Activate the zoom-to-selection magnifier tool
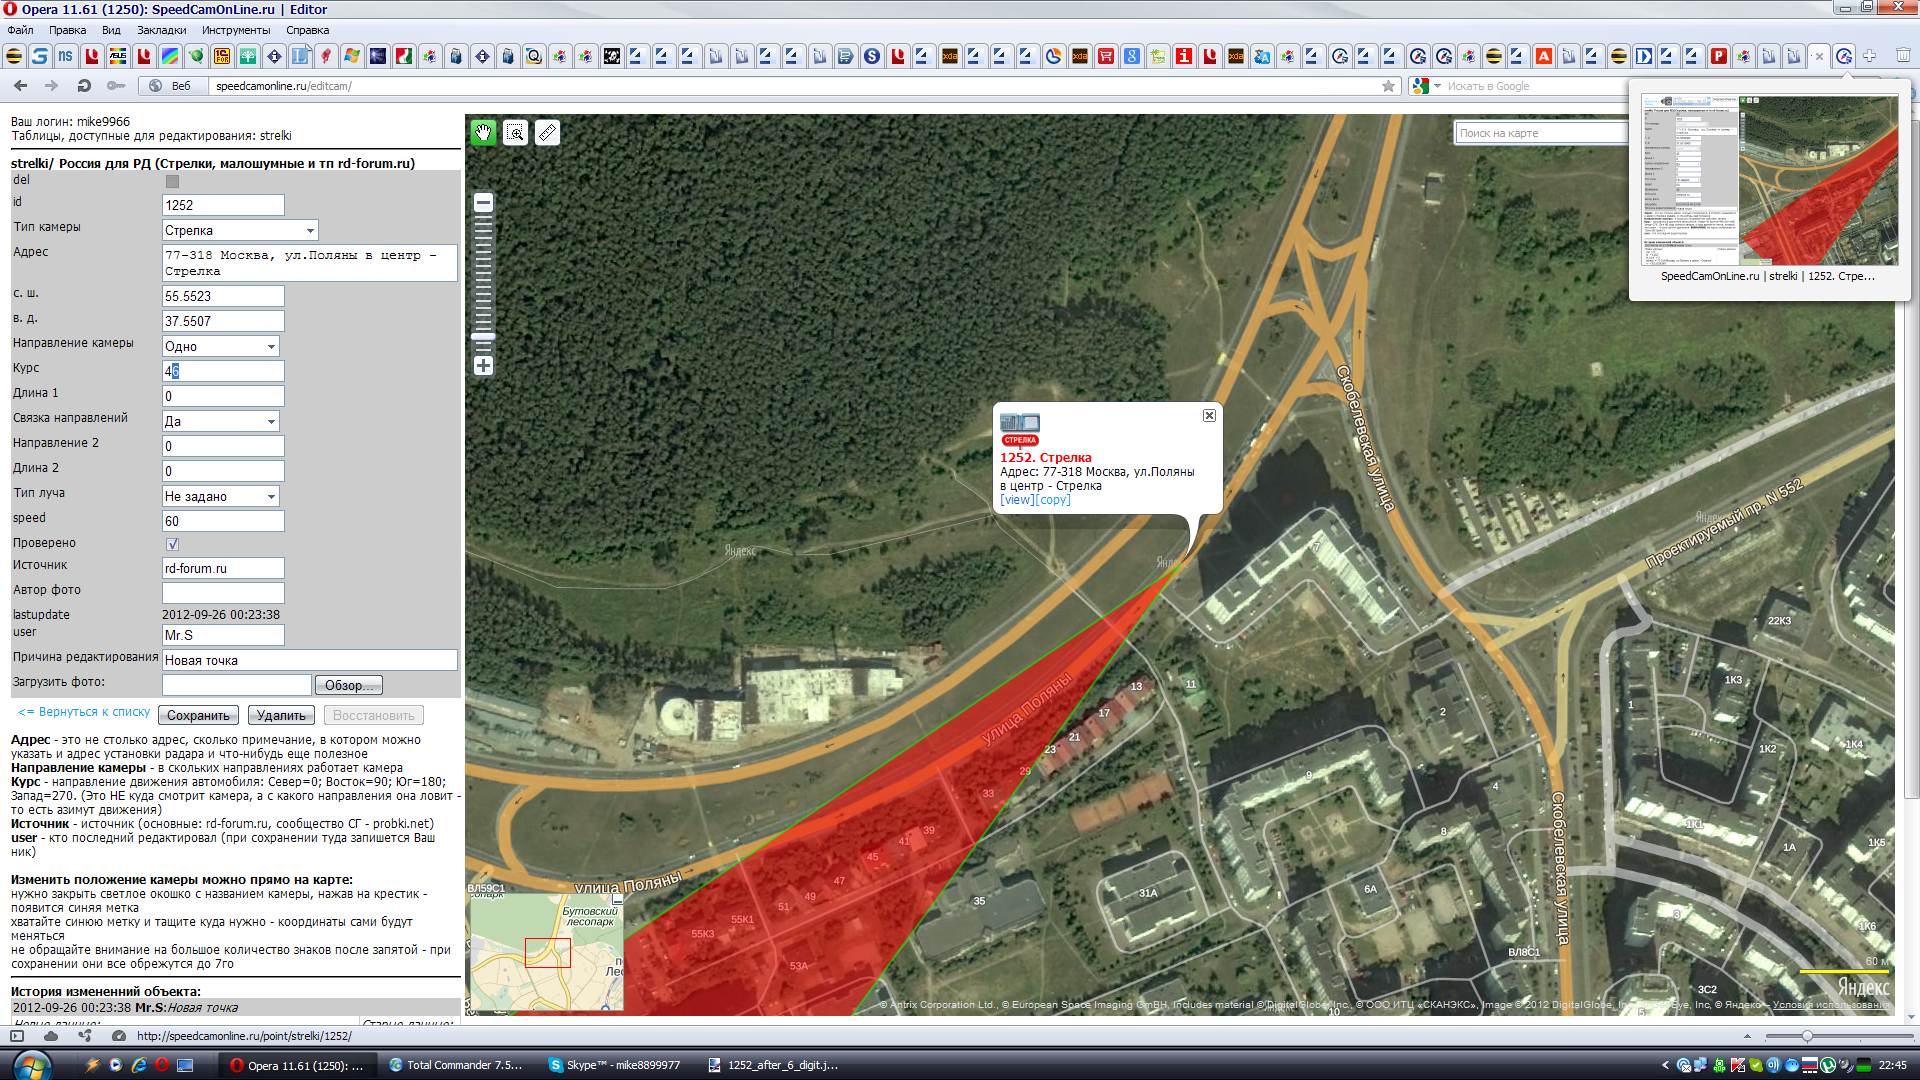Screen dimensions: 1920x1080 pyautogui.click(x=515, y=133)
